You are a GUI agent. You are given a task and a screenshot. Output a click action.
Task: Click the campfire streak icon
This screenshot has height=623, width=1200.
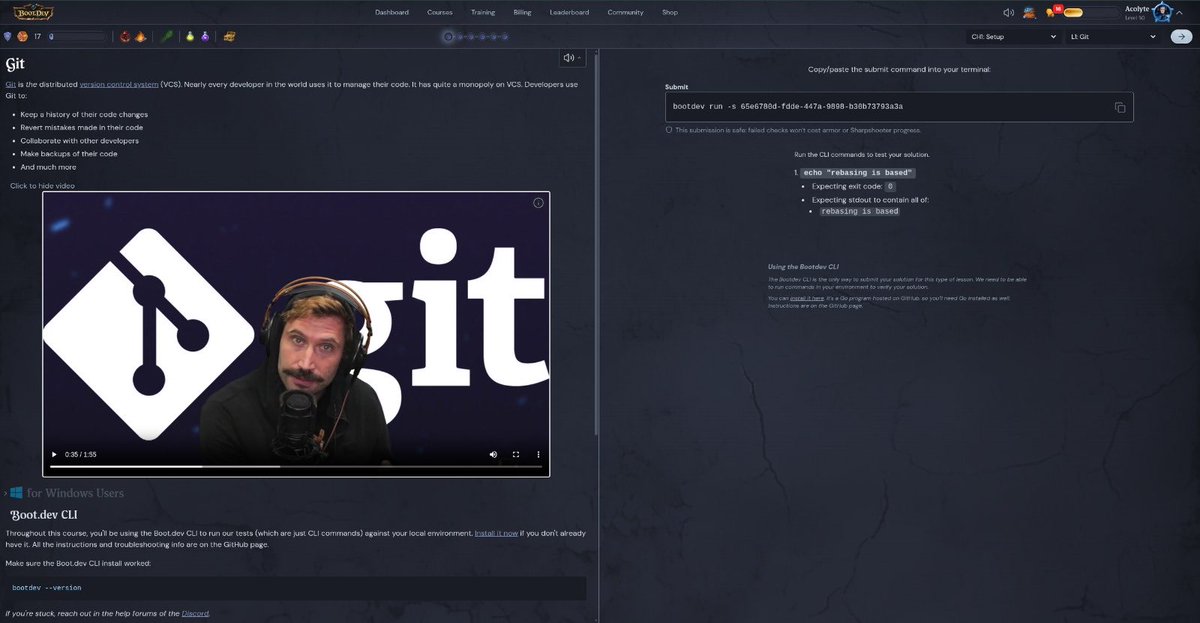click(x=140, y=37)
